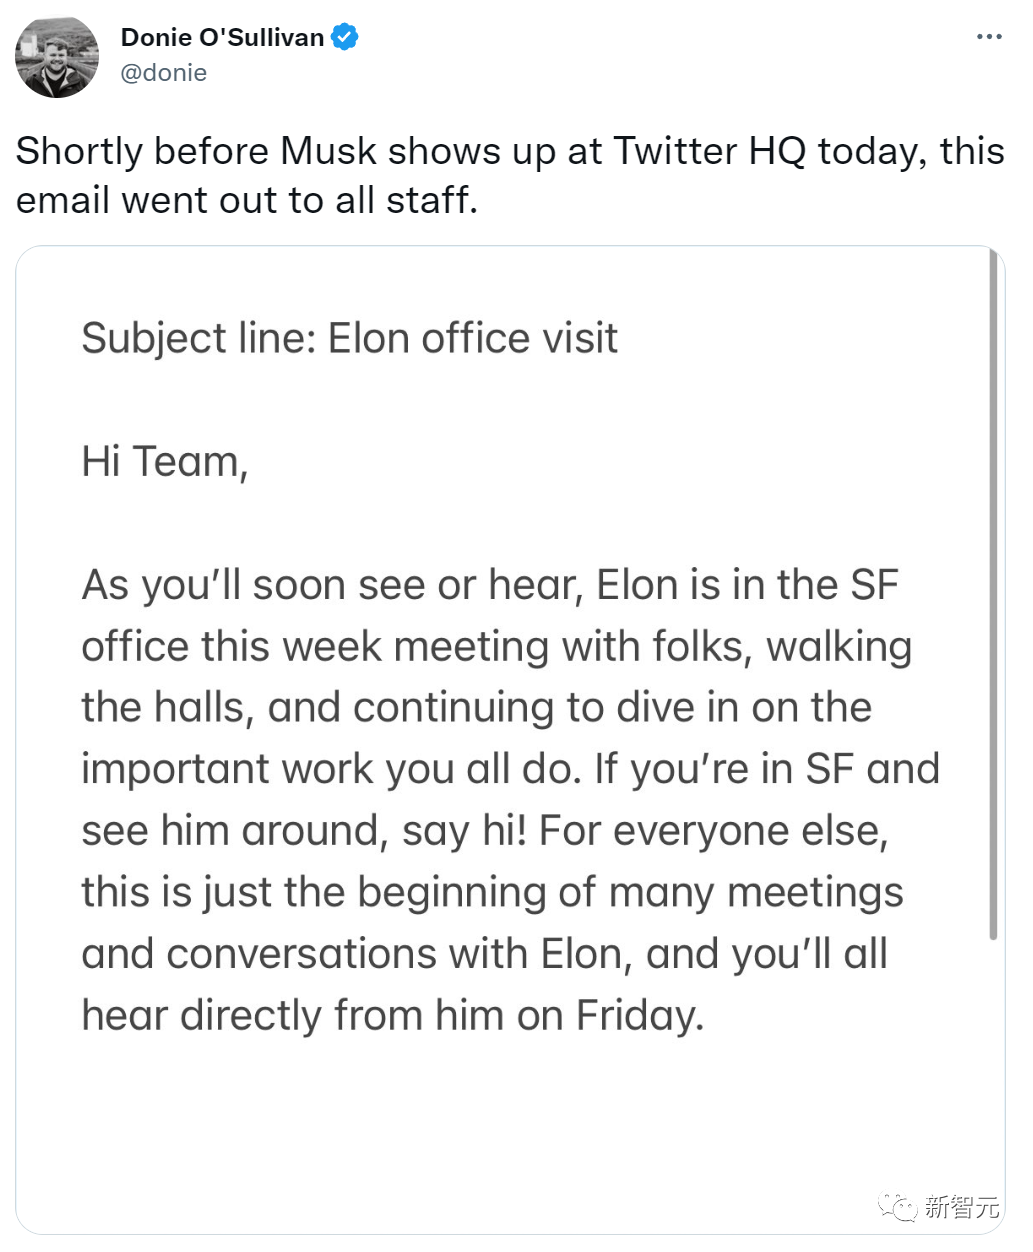Image resolution: width=1033 pixels, height=1252 pixels.
Task: Click the blue verified badge
Action: (x=345, y=37)
